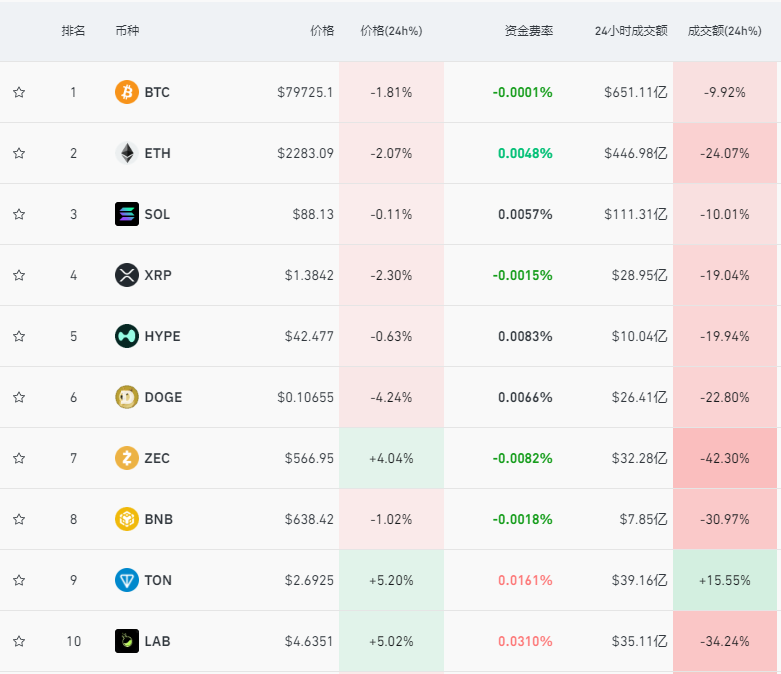This screenshot has width=781, height=674.
Task: Click the BNB coin logo
Action: [x=127, y=519]
